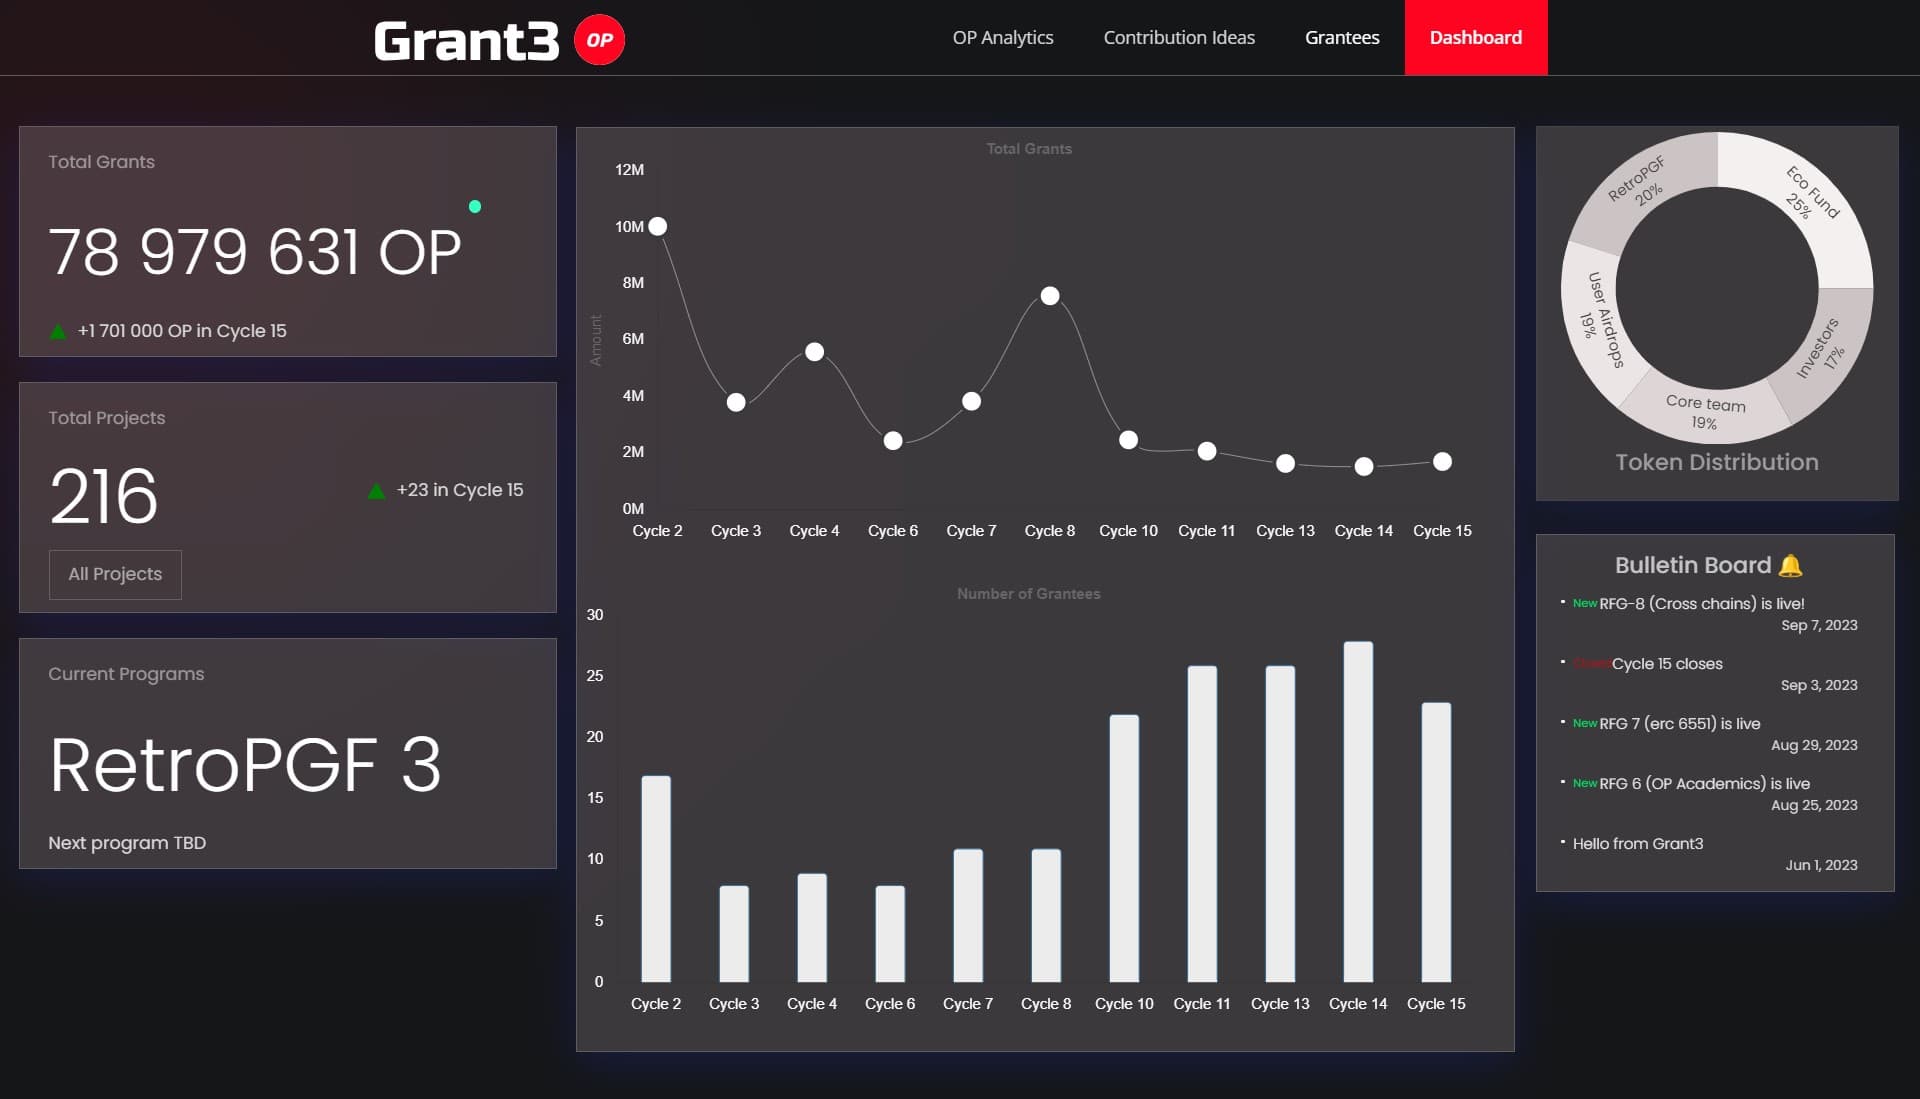Click the Bulletin Board heading
The image size is (1920, 1099).
pyautogui.click(x=1692, y=565)
